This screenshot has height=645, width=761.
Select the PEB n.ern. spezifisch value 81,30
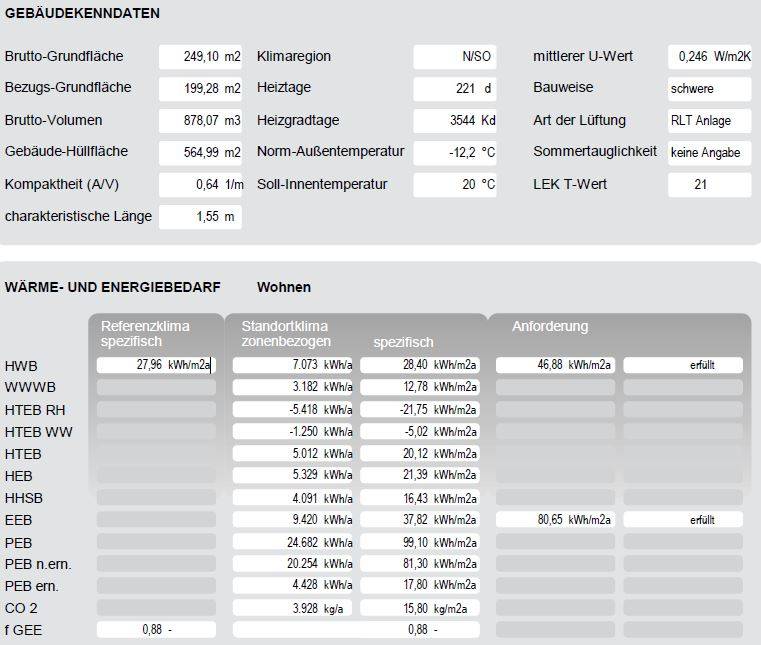(x=420, y=563)
